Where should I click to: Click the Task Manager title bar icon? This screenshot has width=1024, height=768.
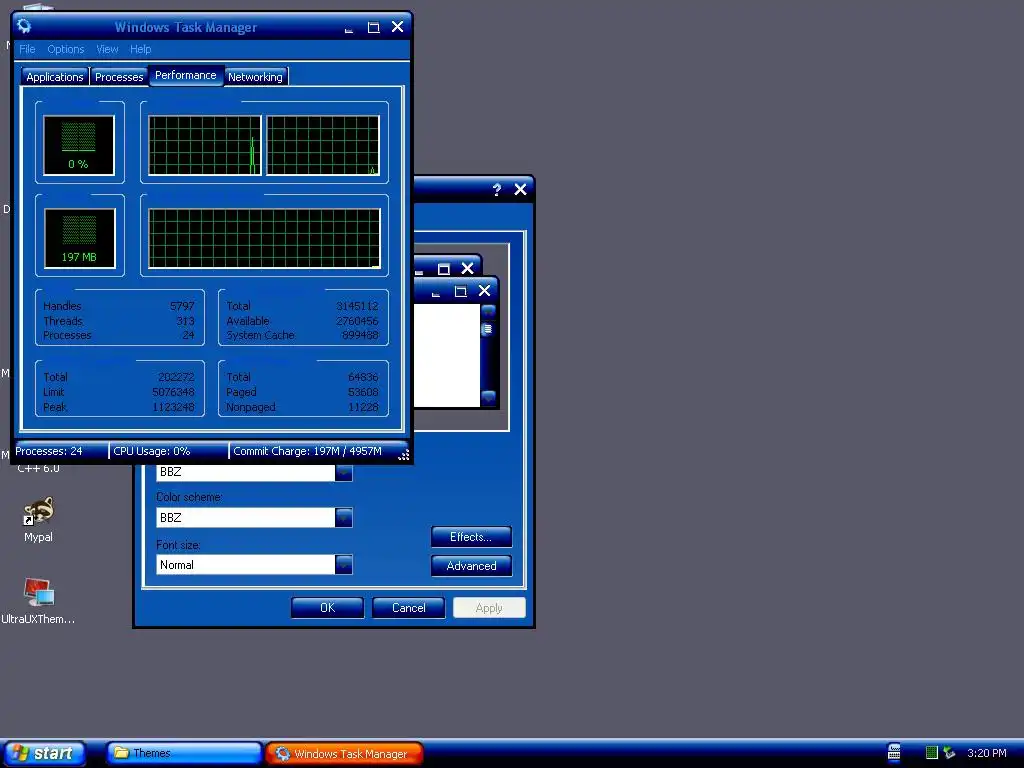(24, 26)
